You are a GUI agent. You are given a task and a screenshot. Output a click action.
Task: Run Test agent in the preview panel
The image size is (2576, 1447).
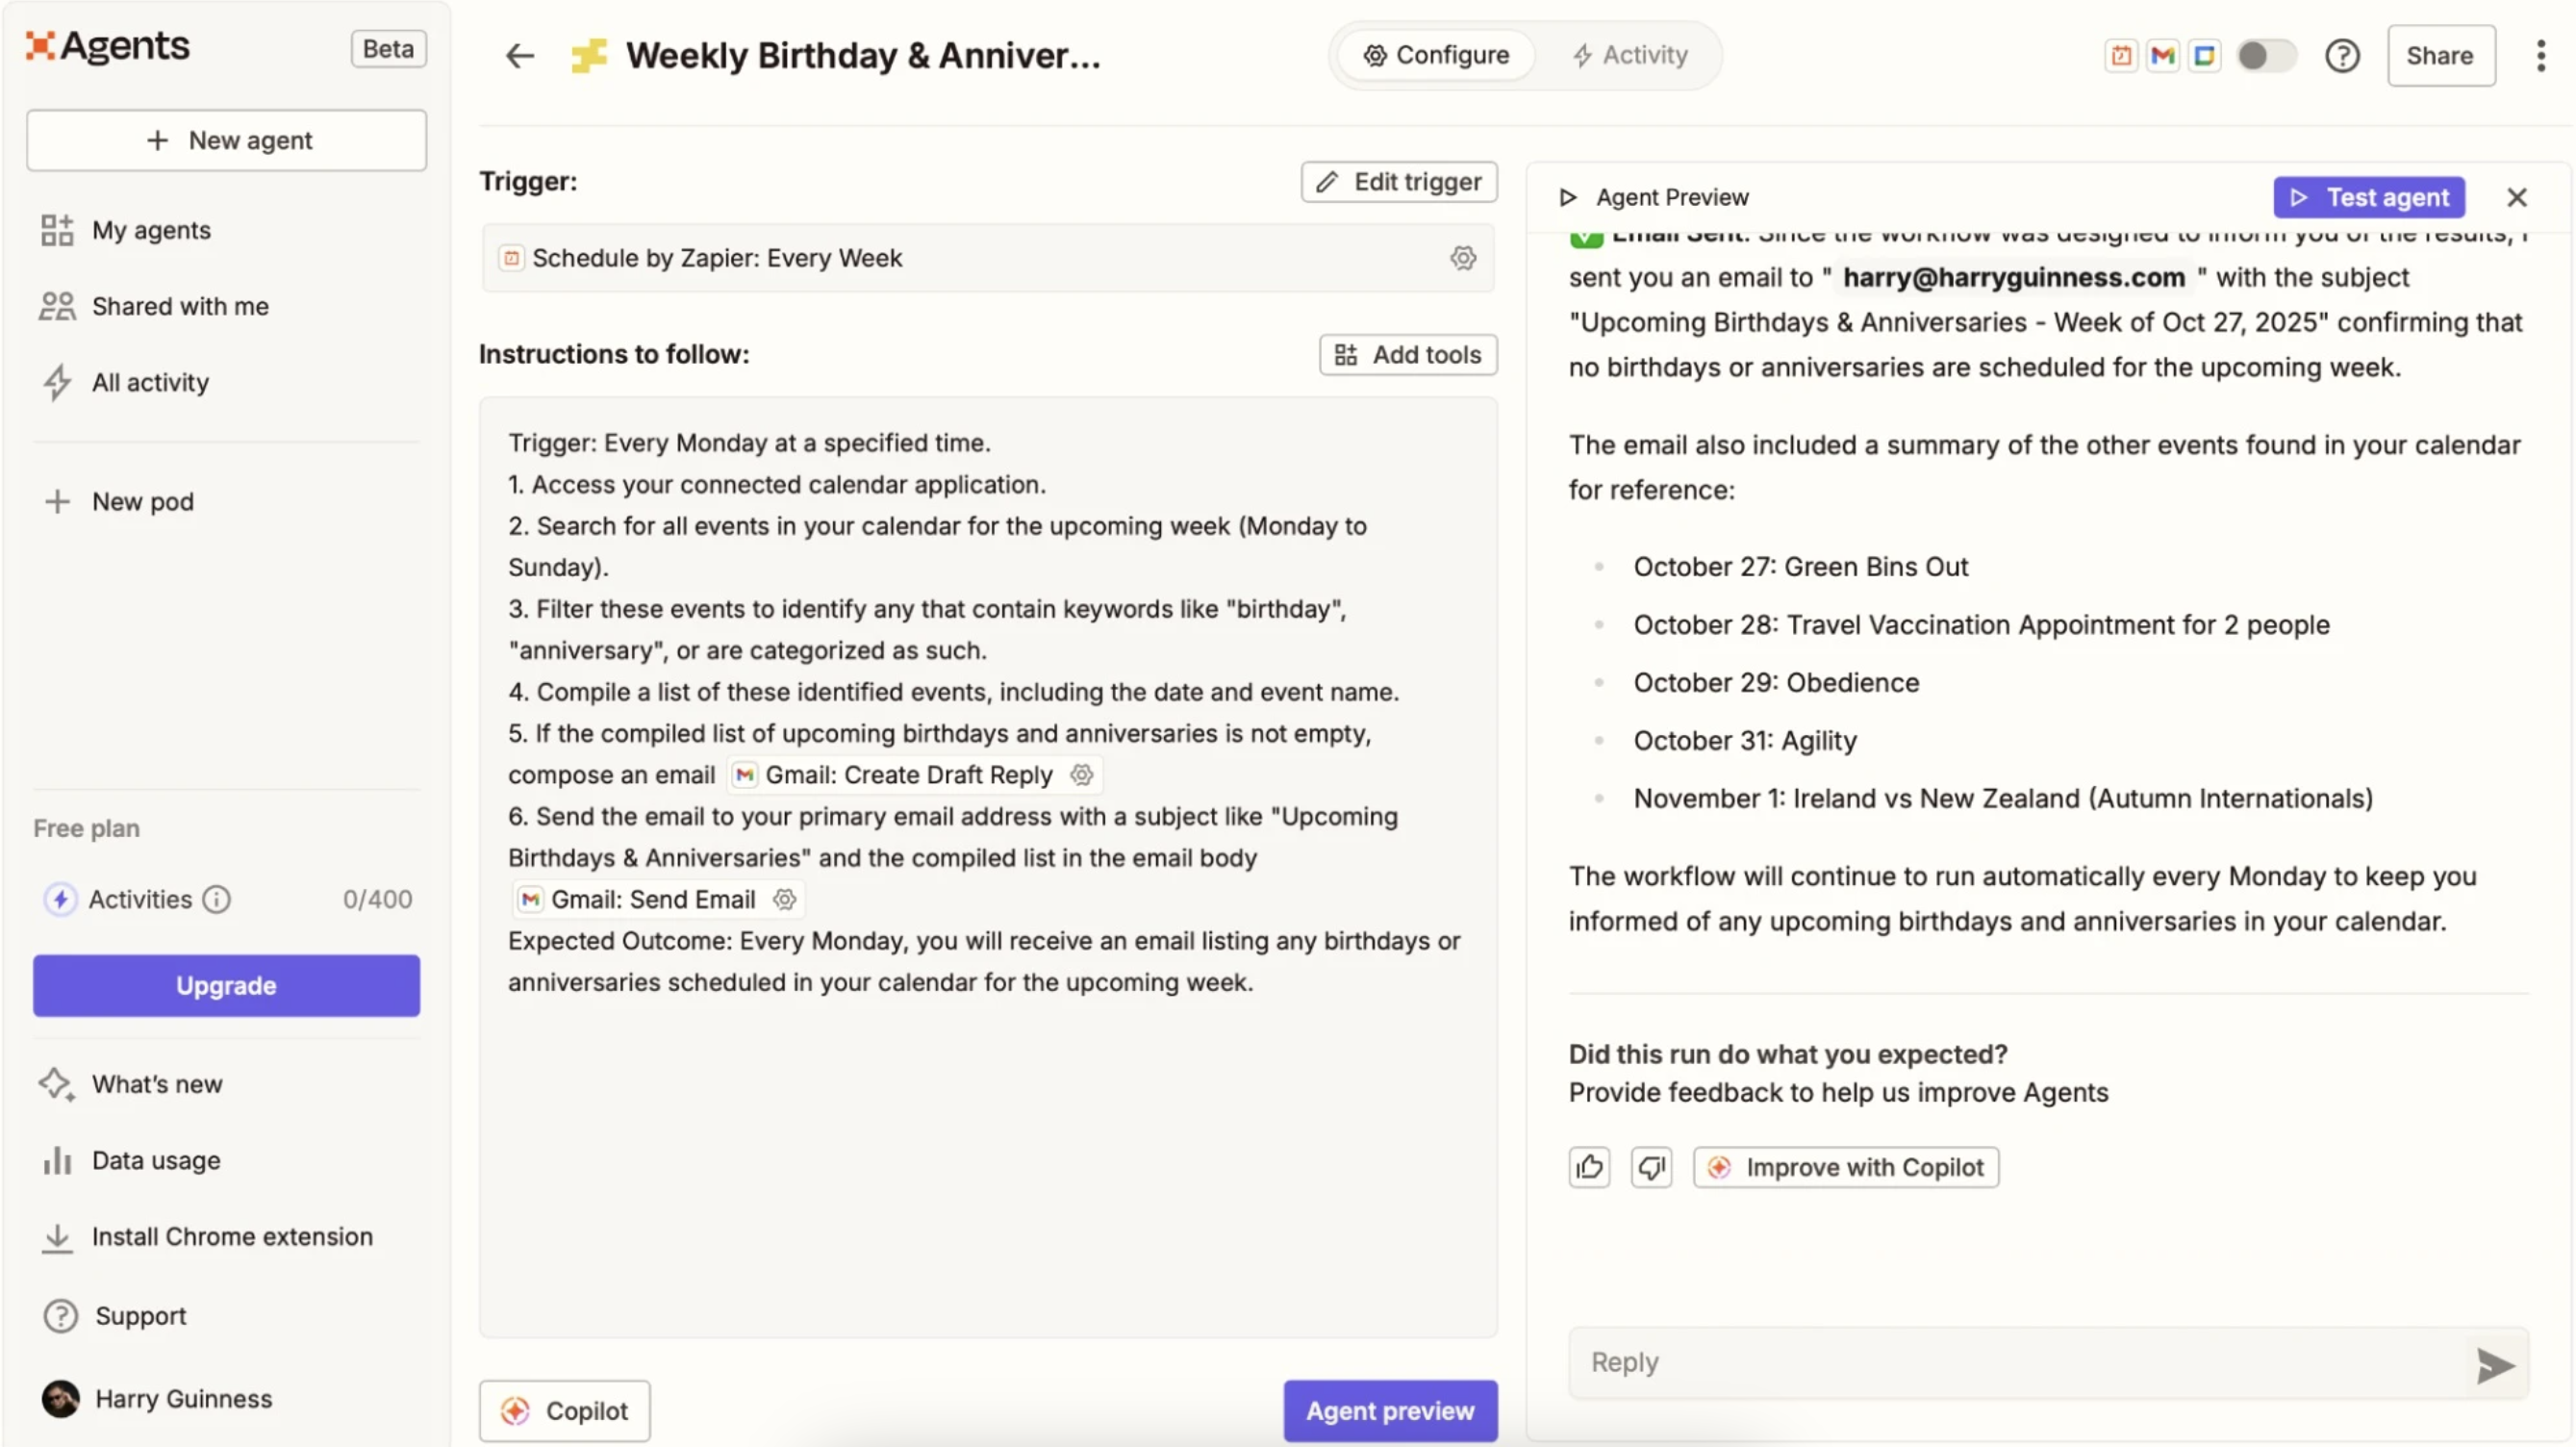click(x=2369, y=197)
